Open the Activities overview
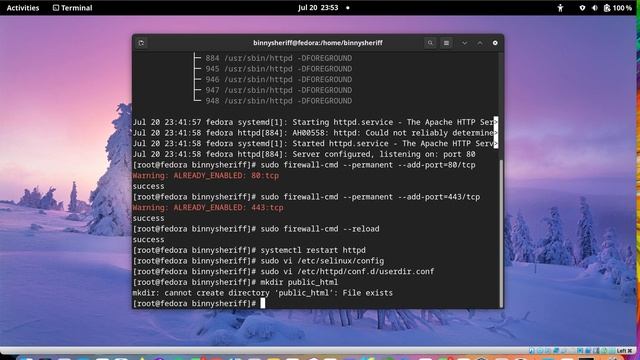The height and width of the screenshot is (360, 640). (23, 8)
